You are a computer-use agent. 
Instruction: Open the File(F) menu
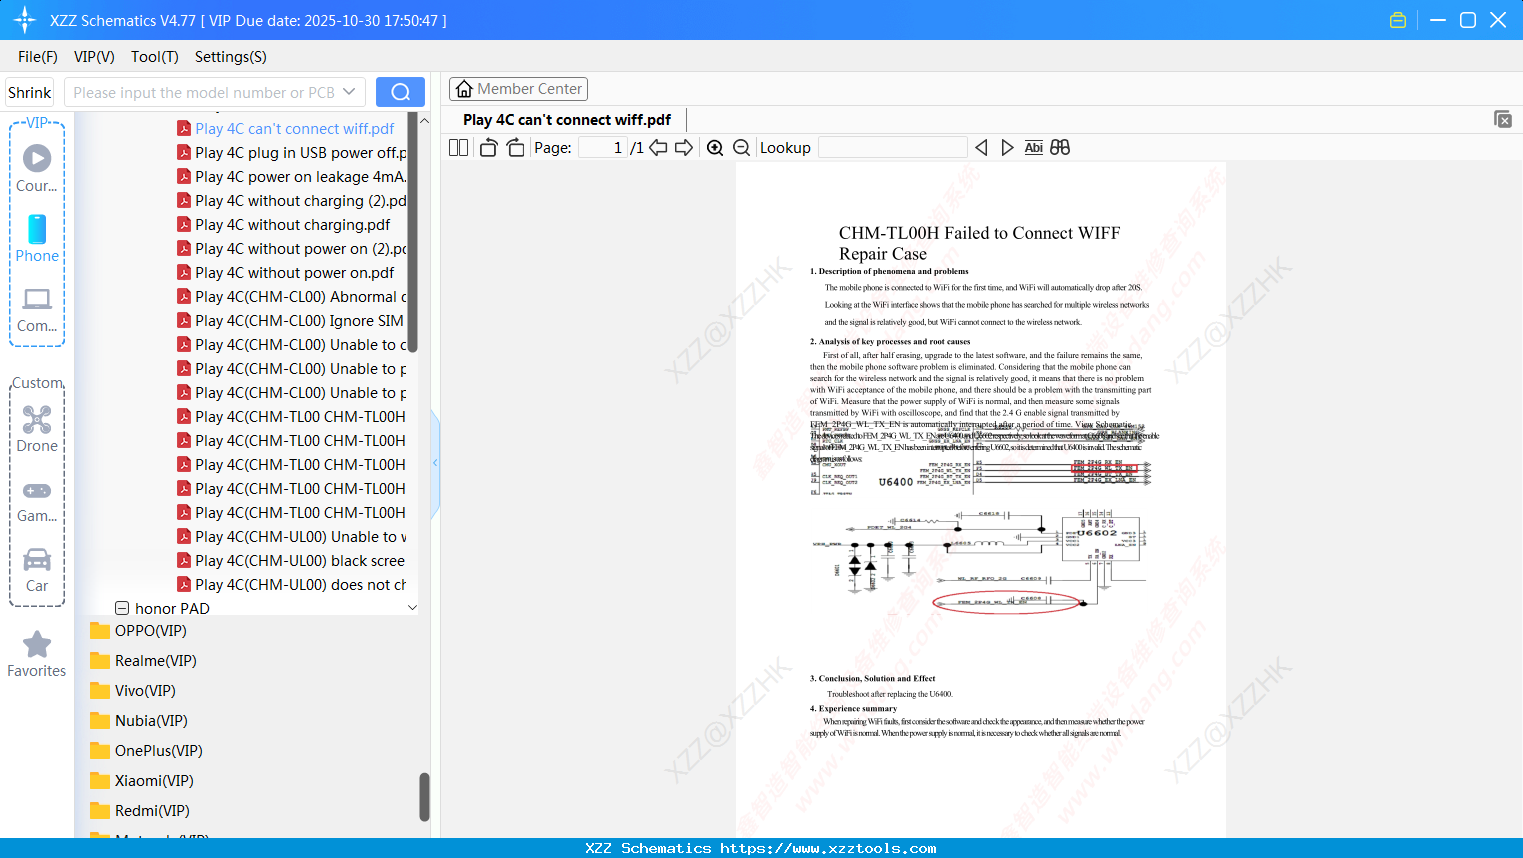(x=38, y=57)
